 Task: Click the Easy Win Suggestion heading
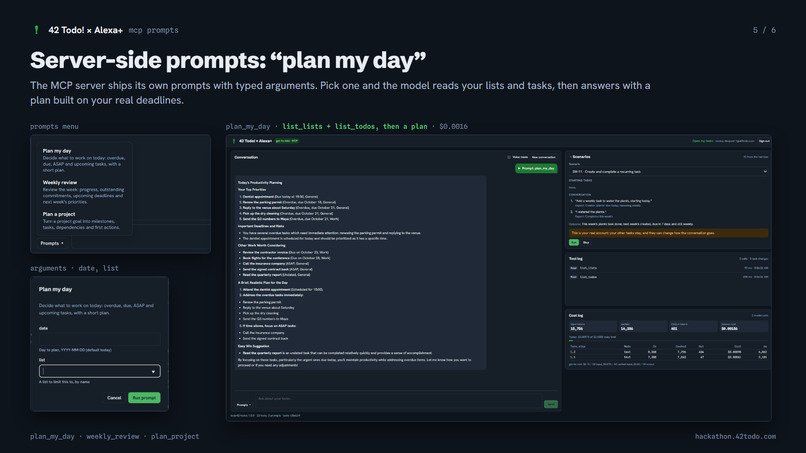click(x=254, y=346)
